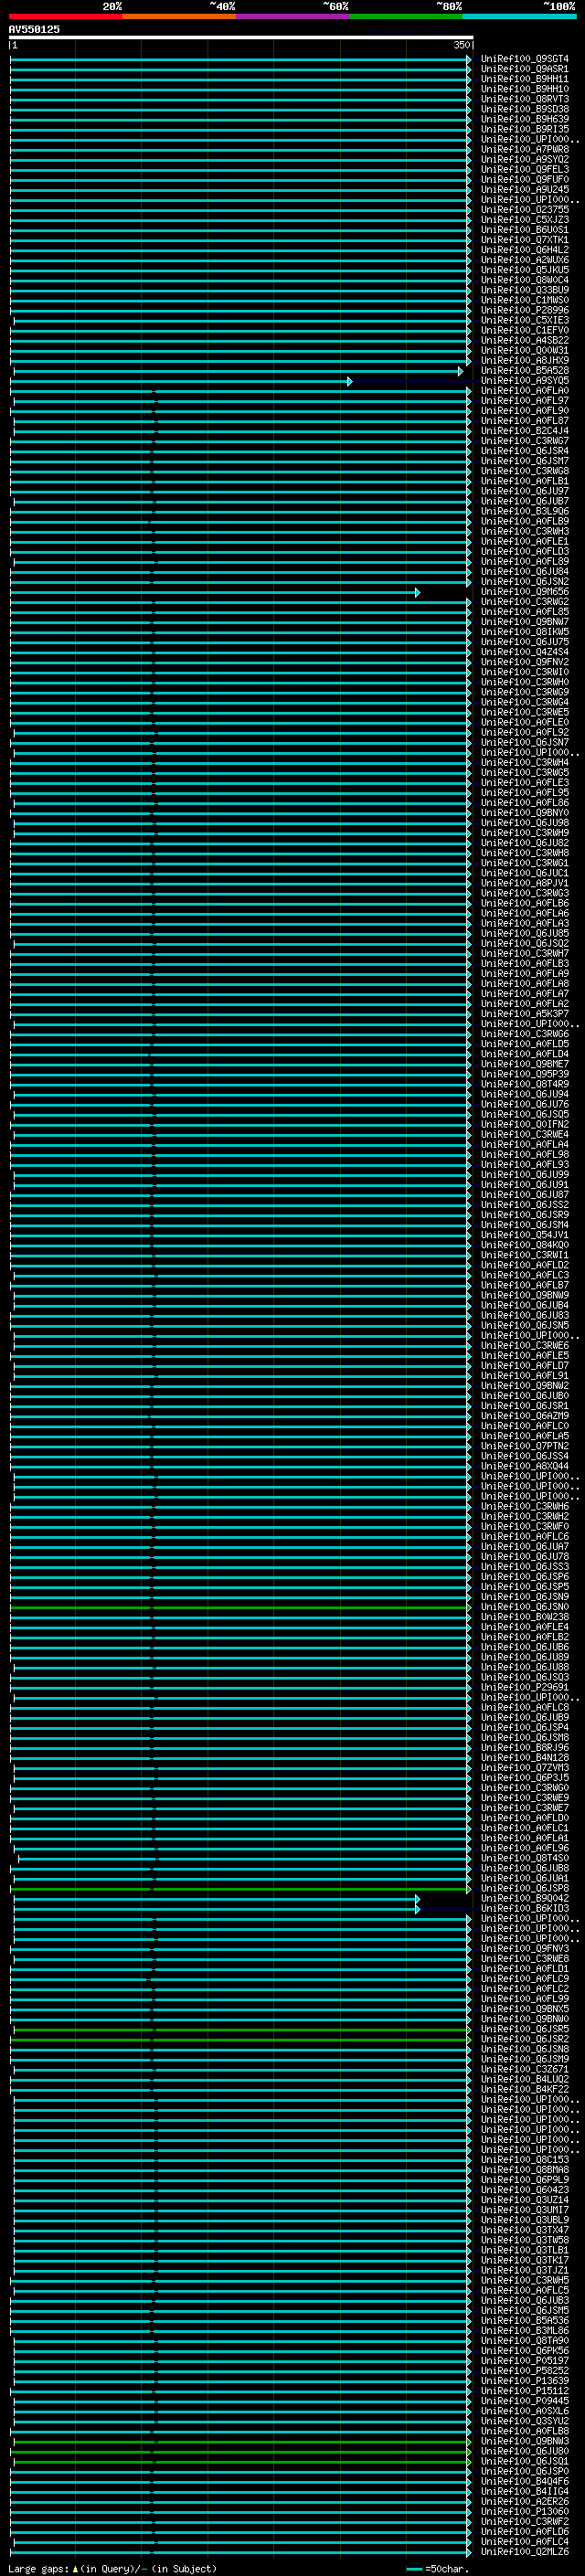Select the UniRef100_B6KID3 label
This screenshot has height=2576, width=585.
click(524, 1908)
